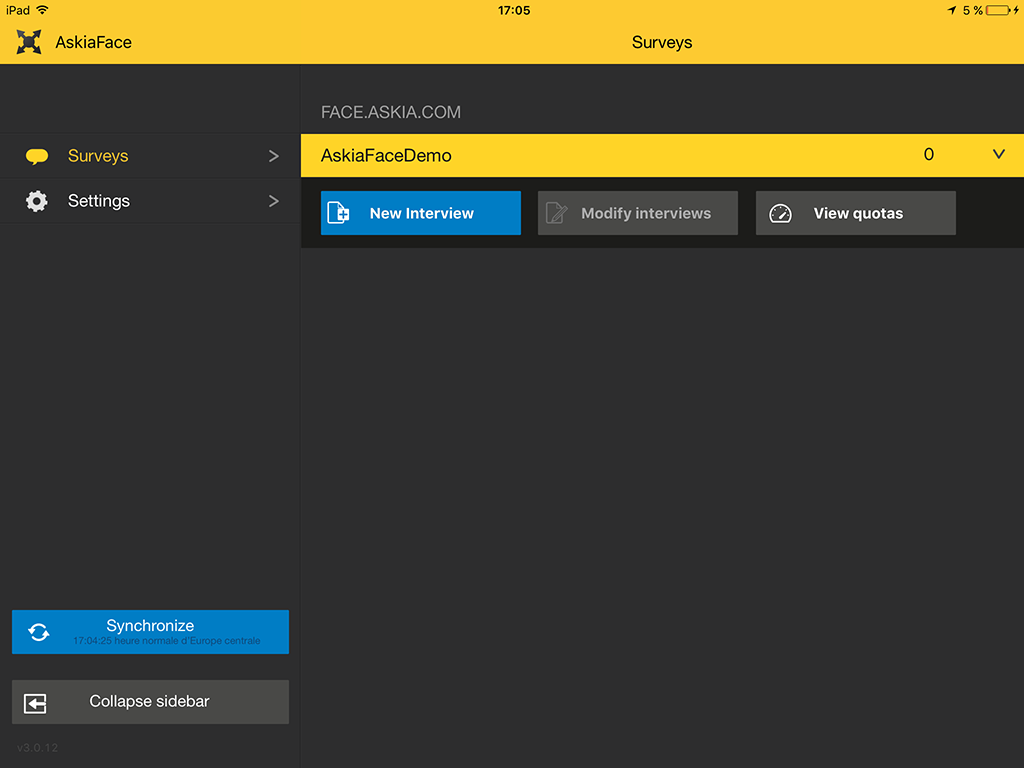The image size is (1024, 768).
Task: Click the New Interview document-plus icon
Action: click(x=338, y=213)
